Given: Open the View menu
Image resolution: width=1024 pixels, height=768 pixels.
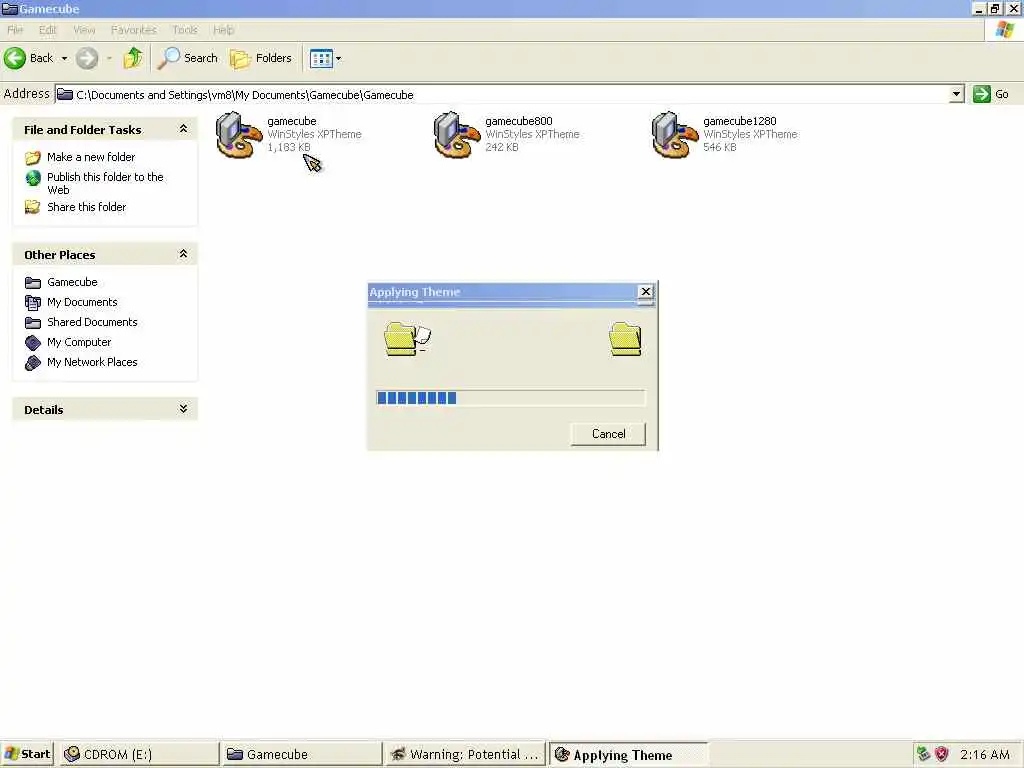Looking at the screenshot, I should tap(84, 30).
